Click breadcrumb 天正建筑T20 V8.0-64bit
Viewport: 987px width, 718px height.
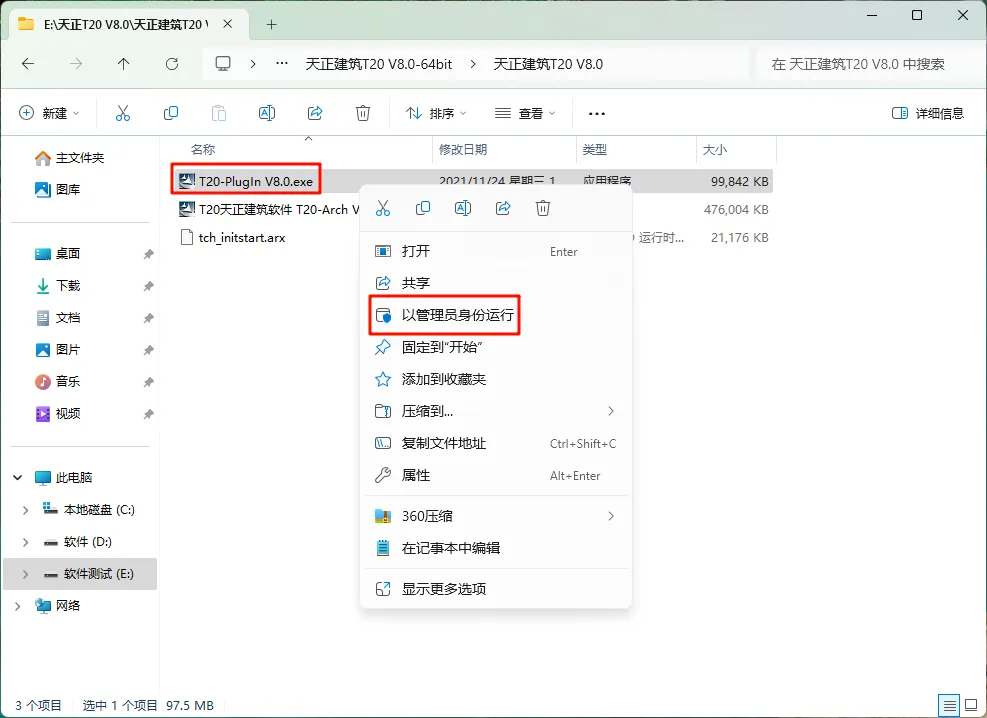click(379, 64)
